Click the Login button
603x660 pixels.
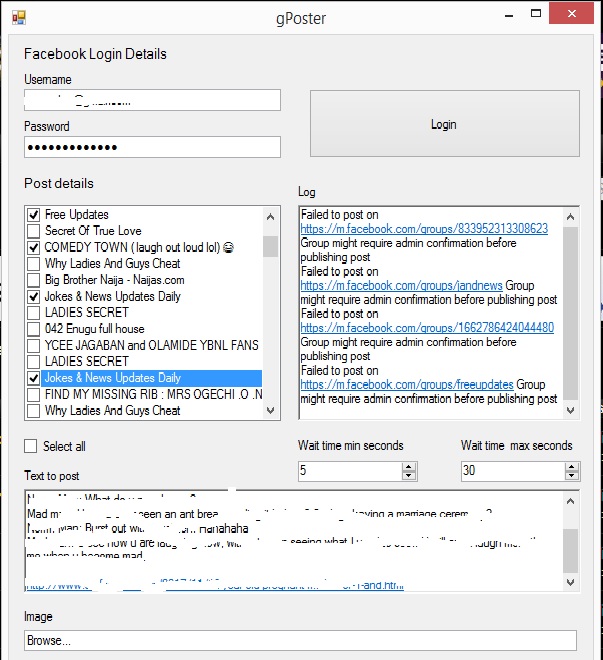(445, 124)
